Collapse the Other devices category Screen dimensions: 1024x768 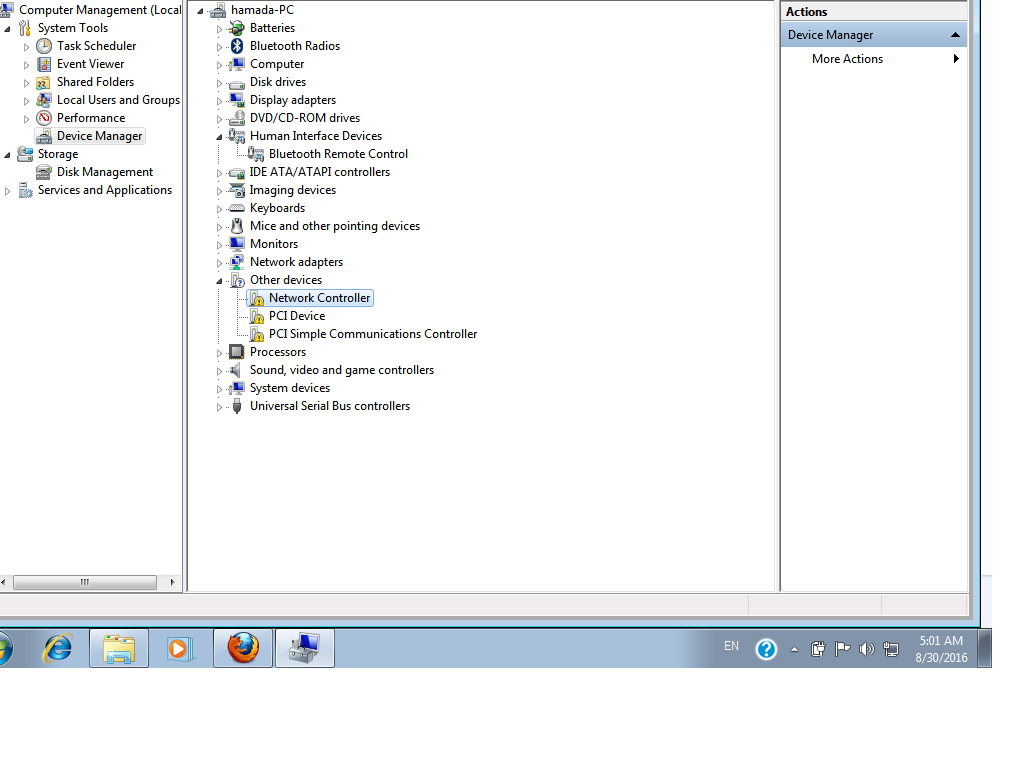pyautogui.click(x=219, y=281)
